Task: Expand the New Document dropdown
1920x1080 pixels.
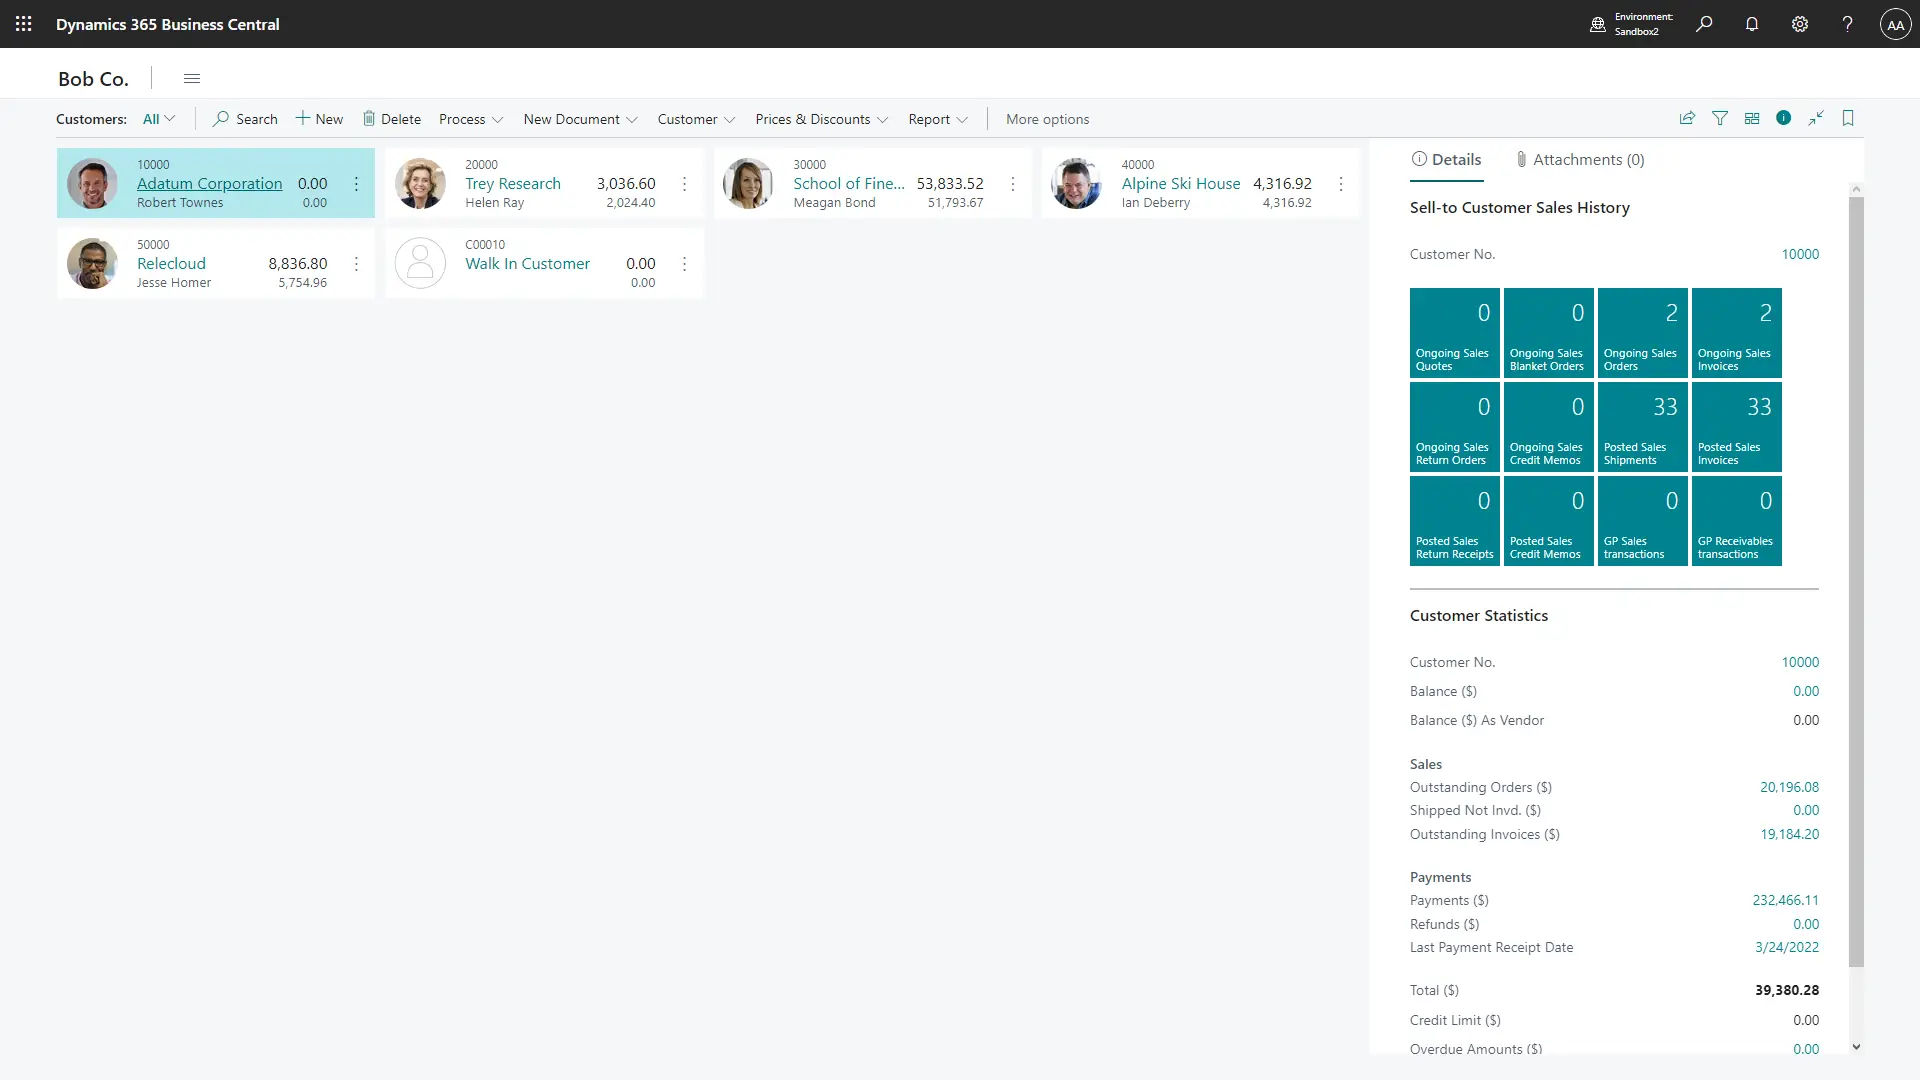Action: click(x=580, y=119)
